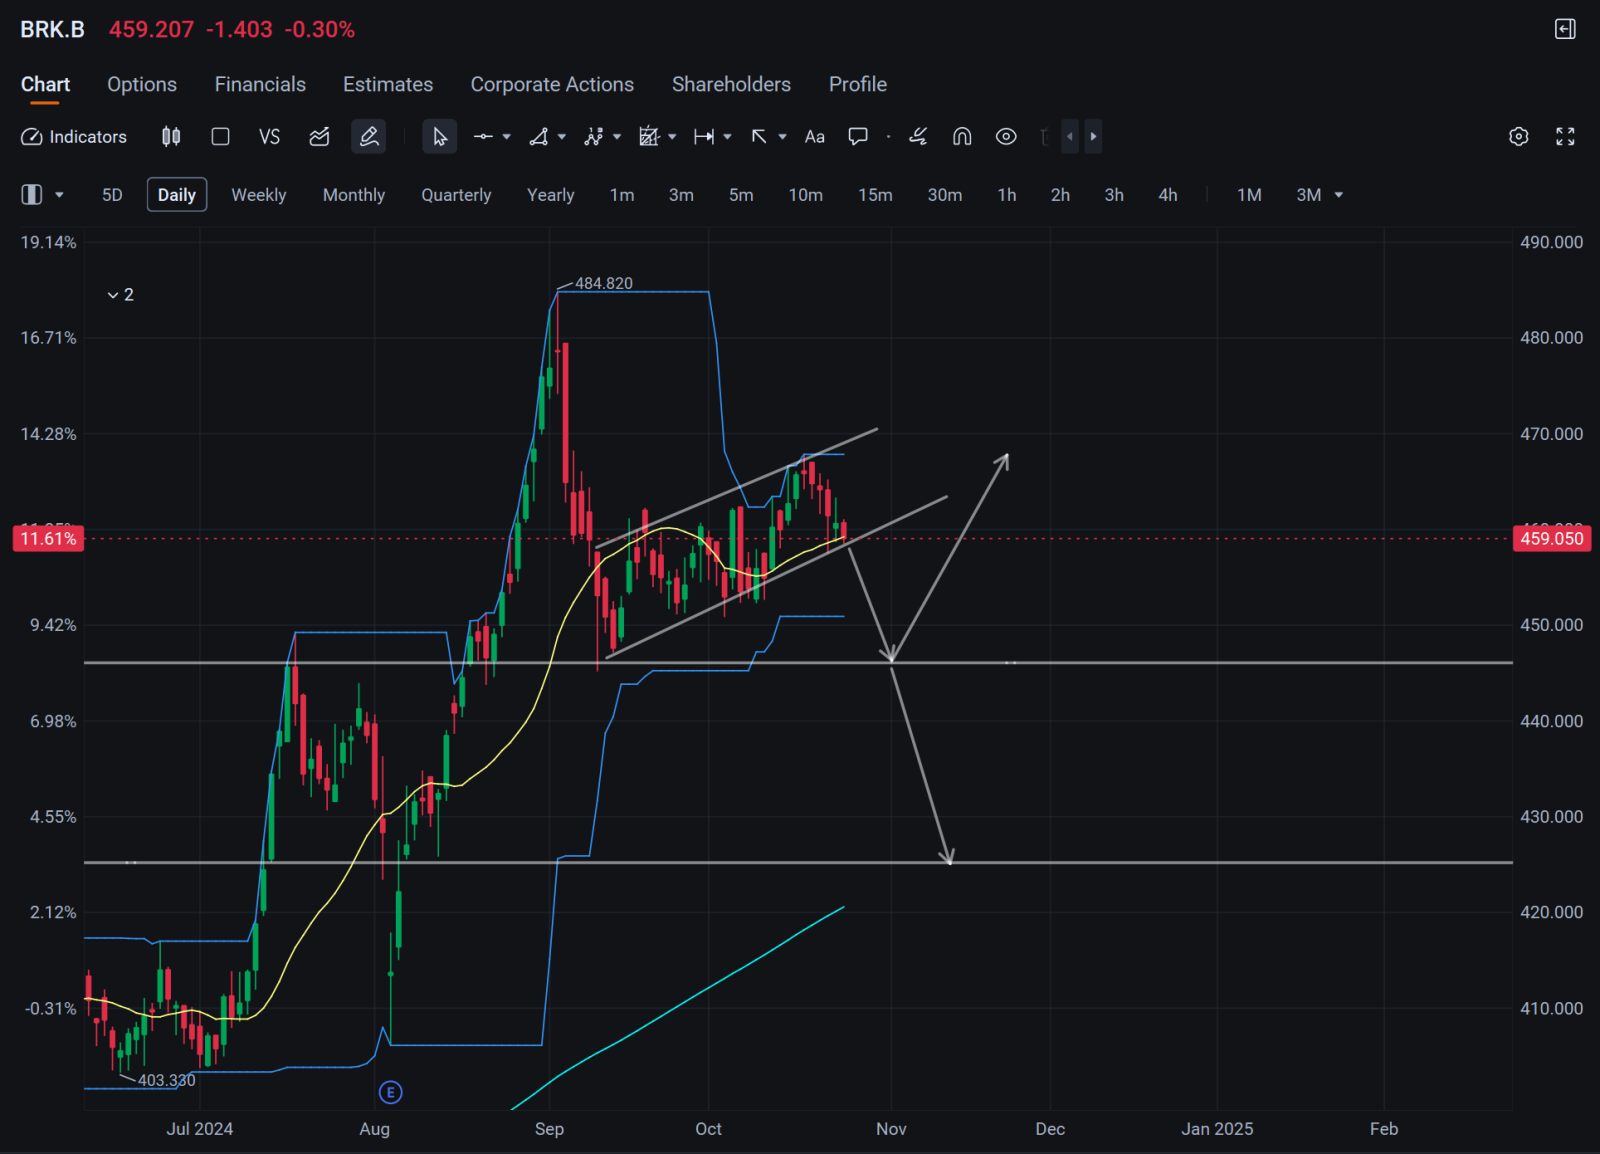Open the VS compare tool
Screen dimensions: 1600x1154
coord(269,137)
